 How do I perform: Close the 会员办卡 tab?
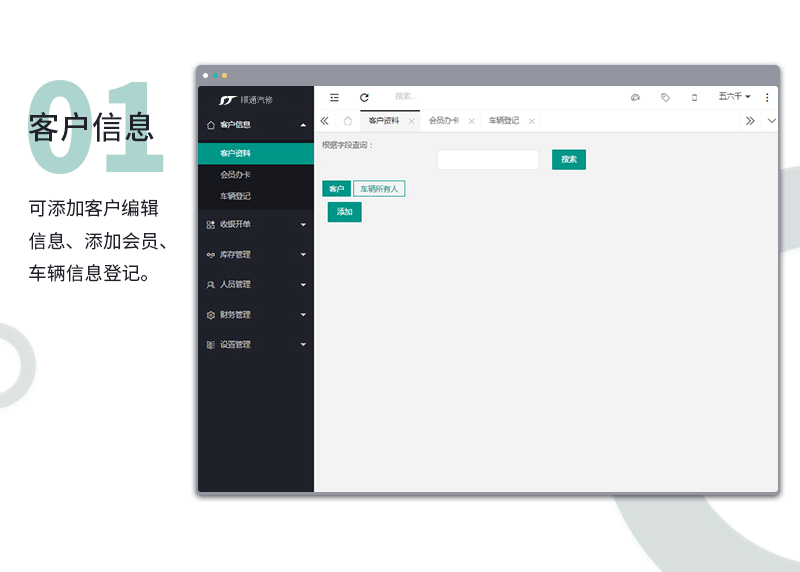tap(471, 121)
